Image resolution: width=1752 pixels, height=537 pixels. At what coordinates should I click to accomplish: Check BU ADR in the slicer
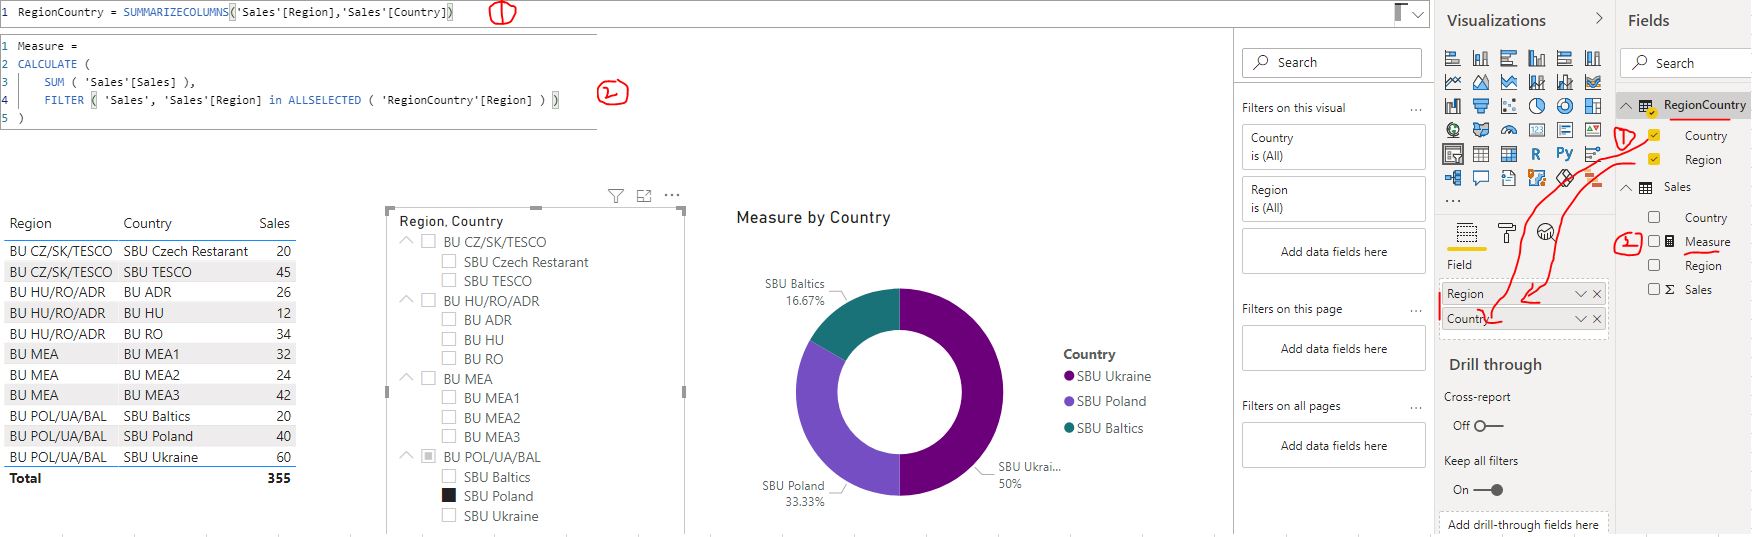(x=449, y=320)
